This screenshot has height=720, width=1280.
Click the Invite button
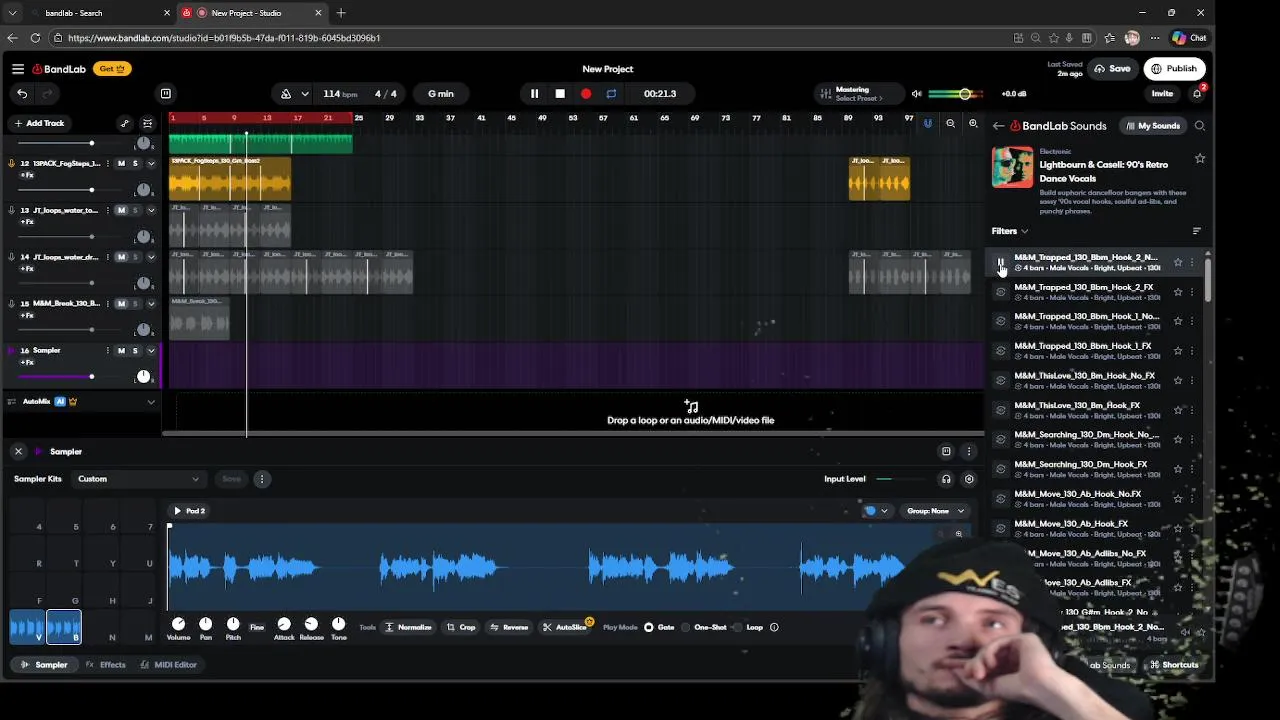click(1162, 94)
